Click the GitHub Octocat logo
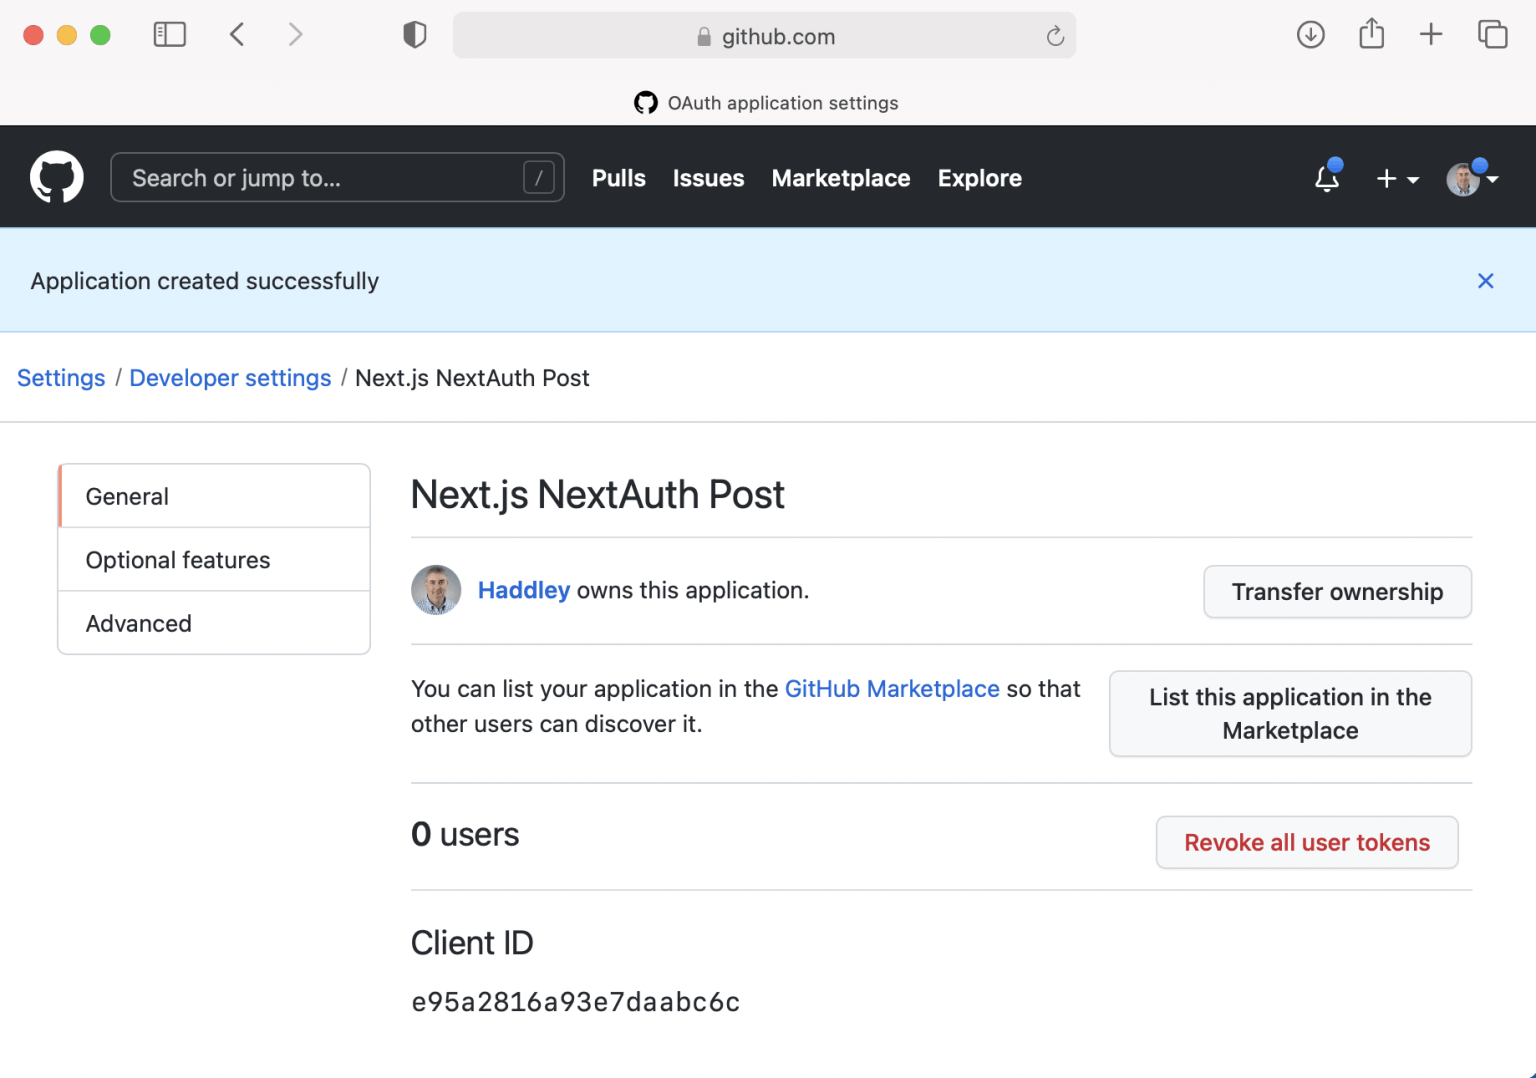1536x1078 pixels. pyautogui.click(x=56, y=178)
